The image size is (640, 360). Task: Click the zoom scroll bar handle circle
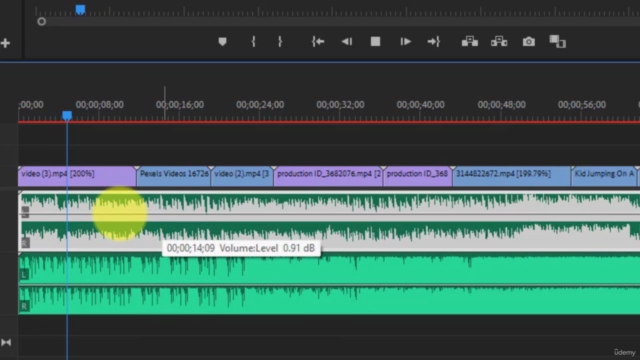[41, 22]
